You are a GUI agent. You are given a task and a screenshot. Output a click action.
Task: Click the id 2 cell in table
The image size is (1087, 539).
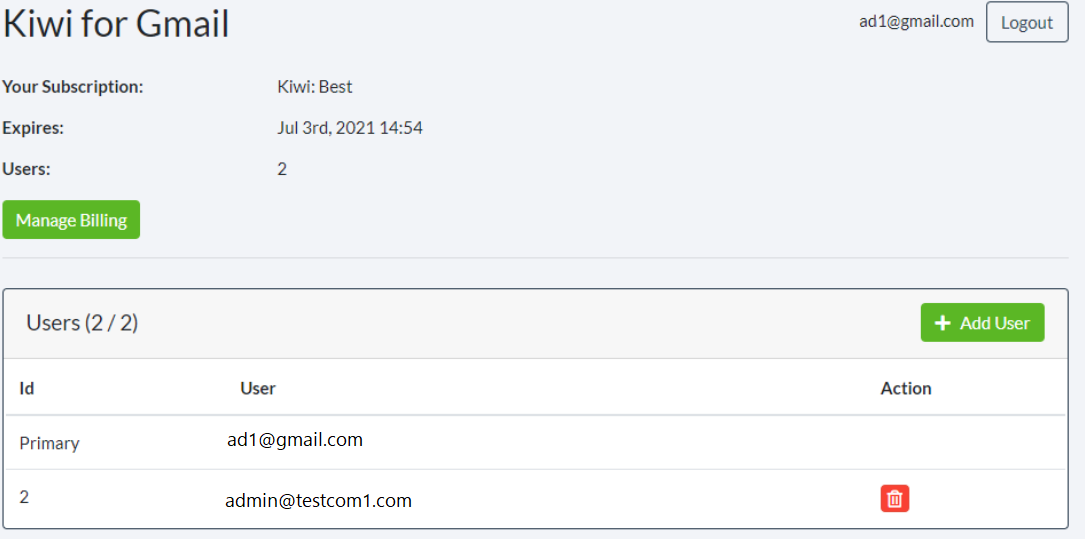pyautogui.click(x=24, y=497)
